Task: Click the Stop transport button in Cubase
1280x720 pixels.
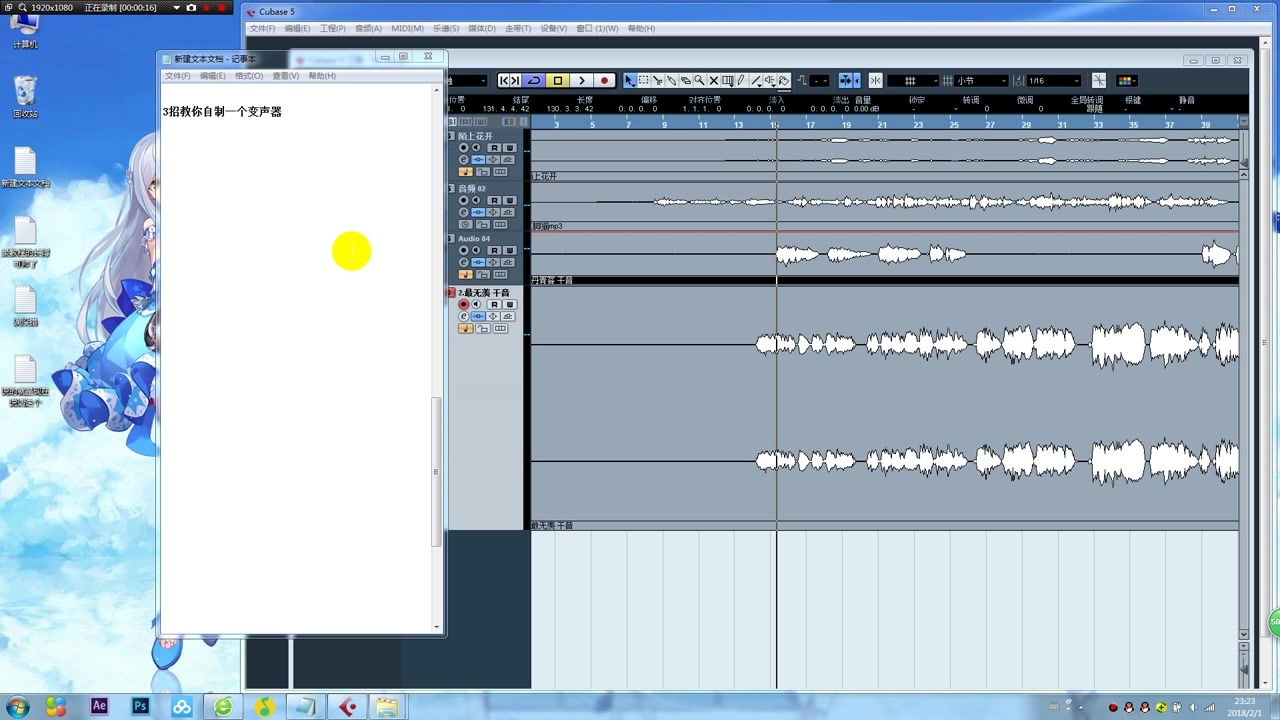Action: (x=558, y=80)
